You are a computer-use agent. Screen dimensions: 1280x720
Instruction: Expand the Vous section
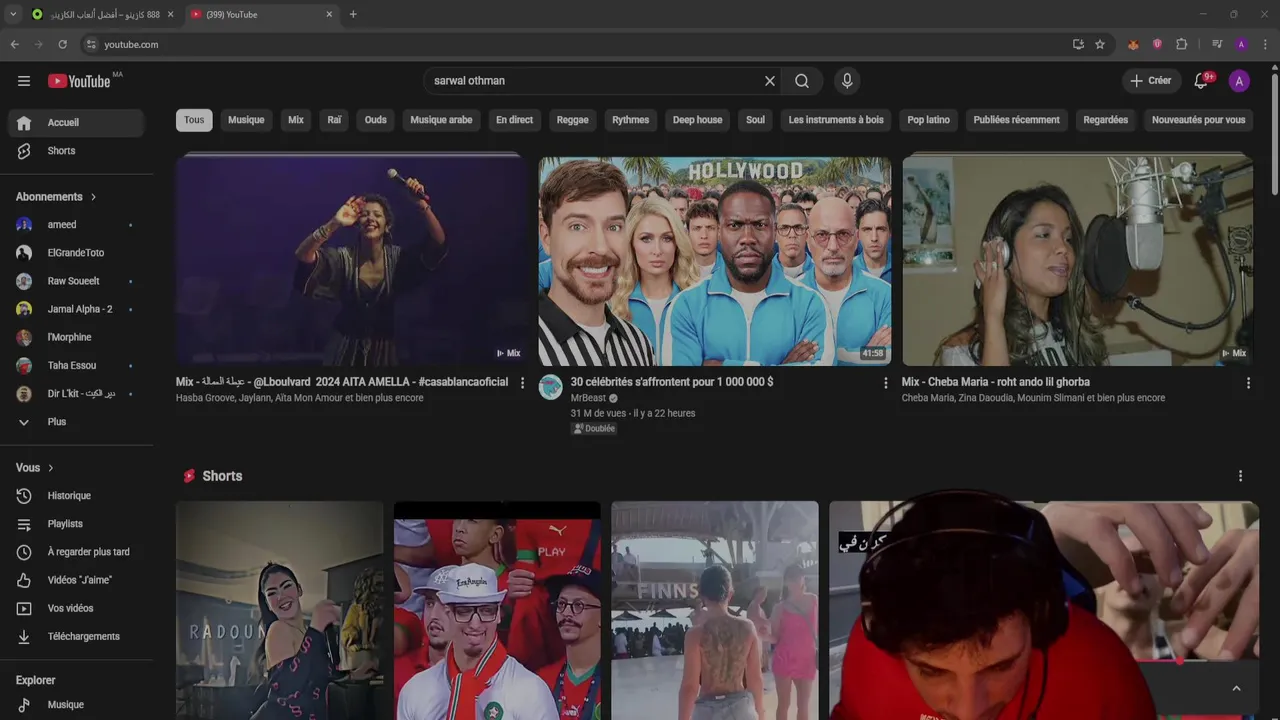[35, 468]
